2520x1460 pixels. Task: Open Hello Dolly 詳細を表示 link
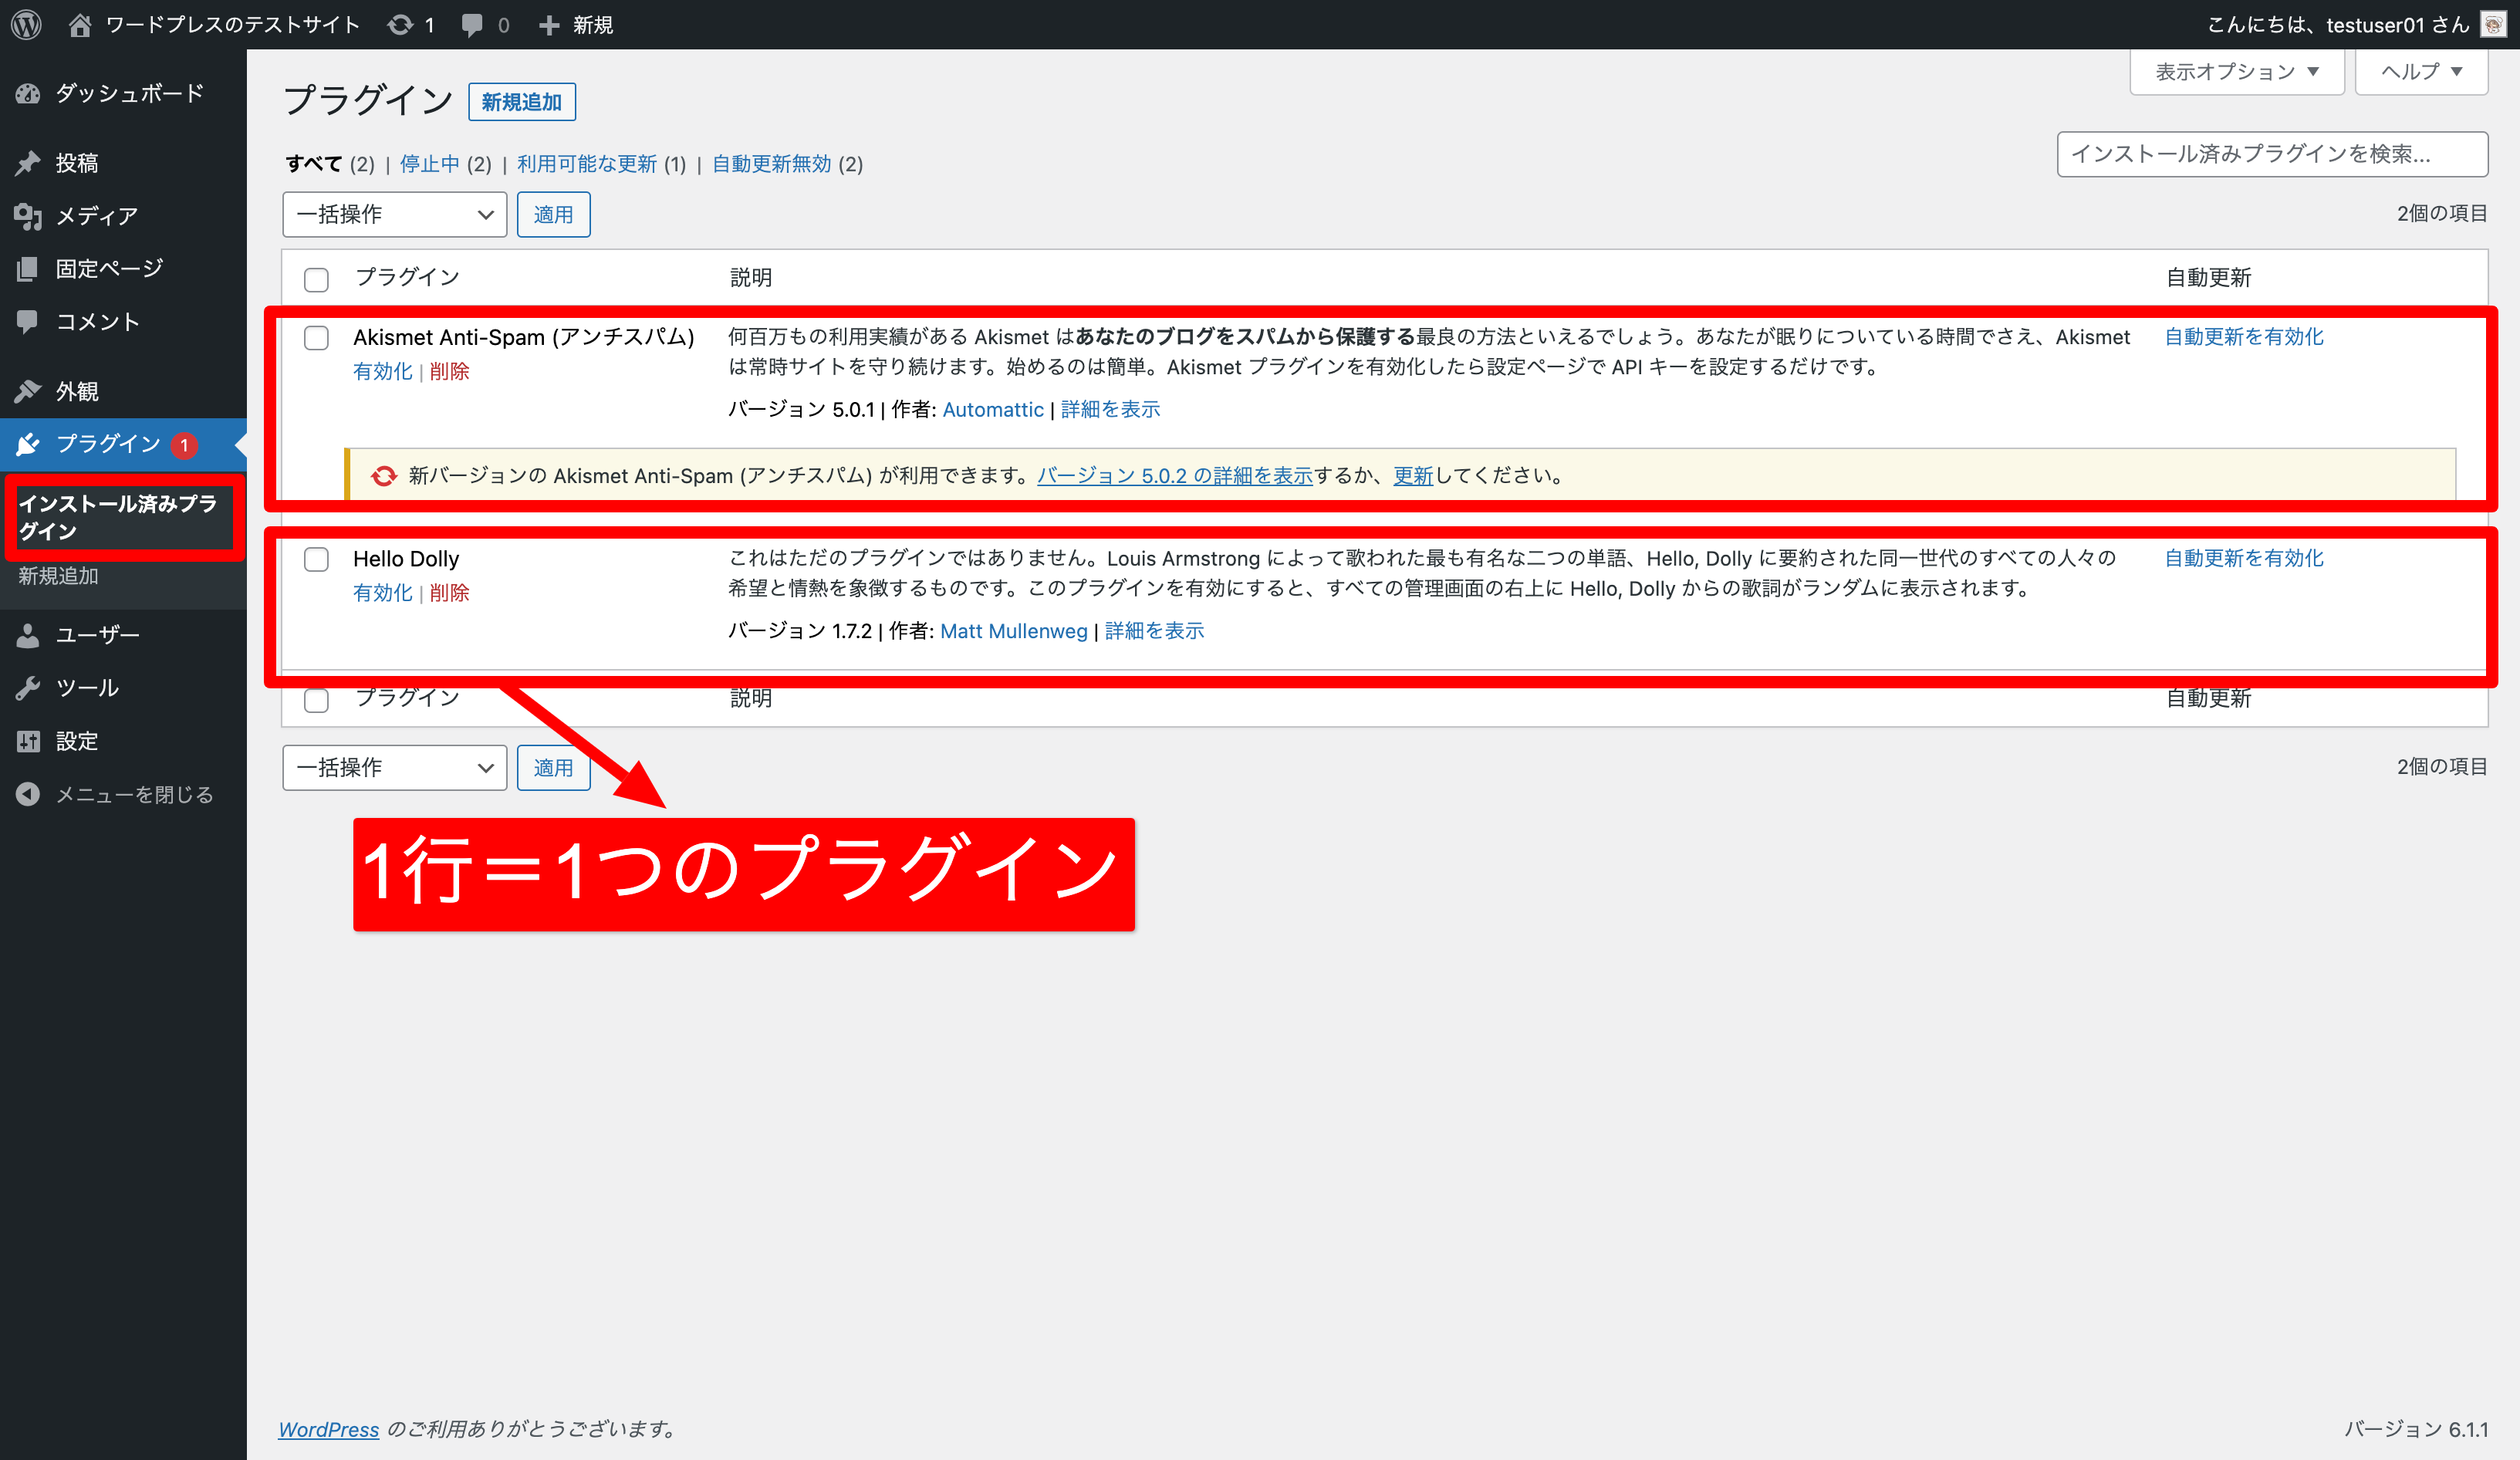tap(1154, 631)
